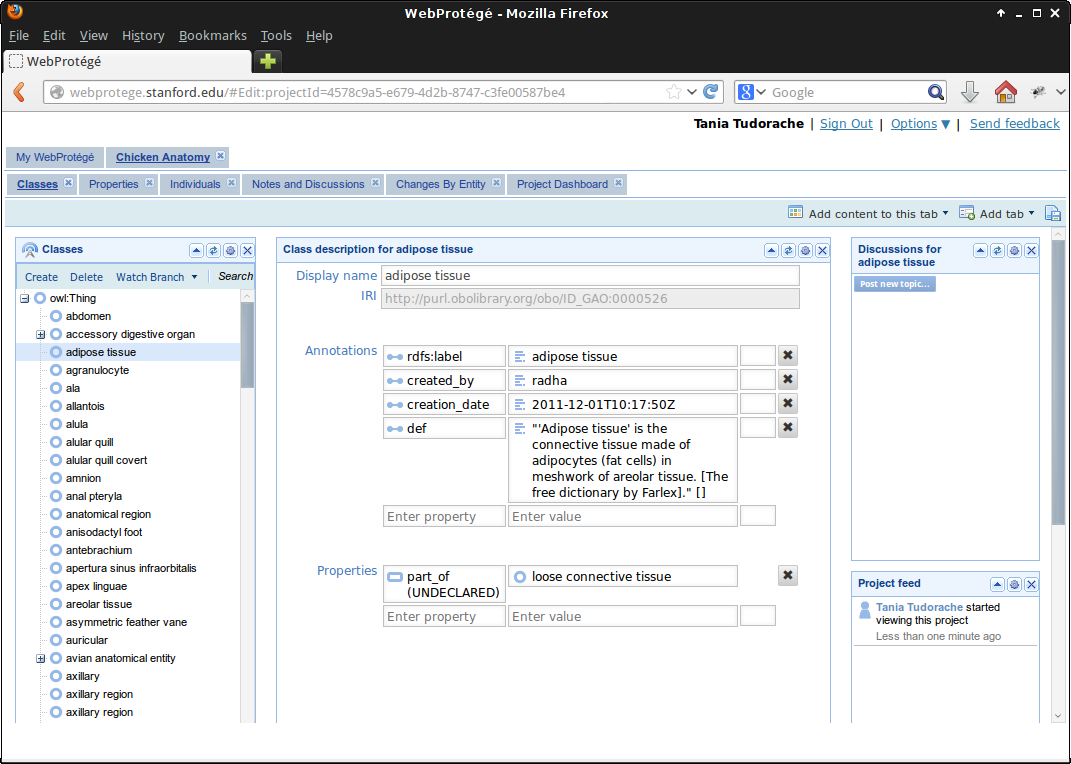Screen dimensions: 1071x764
Task: Collapse the Classes panel with its arrow icon
Action: pyautogui.click(x=197, y=251)
